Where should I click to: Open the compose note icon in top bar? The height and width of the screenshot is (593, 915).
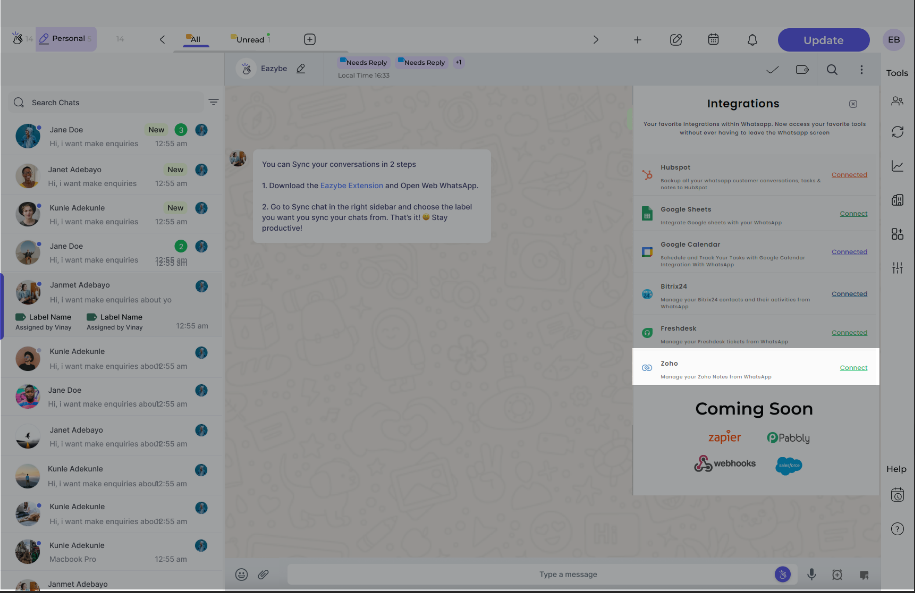(676, 40)
